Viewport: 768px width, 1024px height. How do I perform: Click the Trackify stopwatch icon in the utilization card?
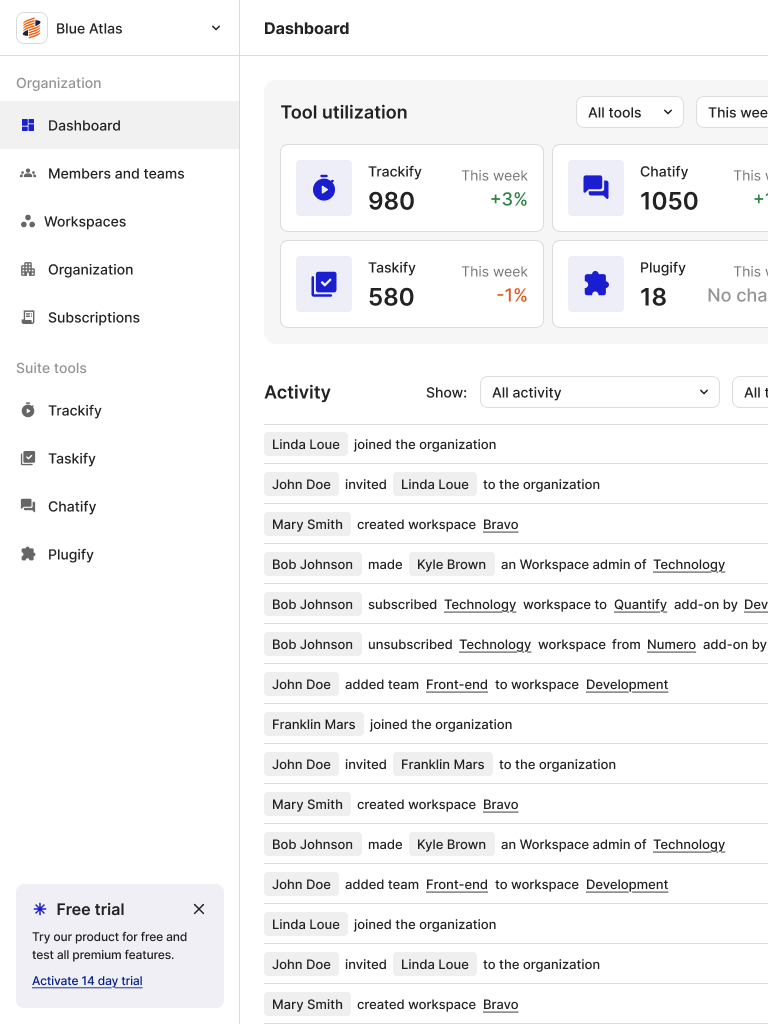point(324,188)
